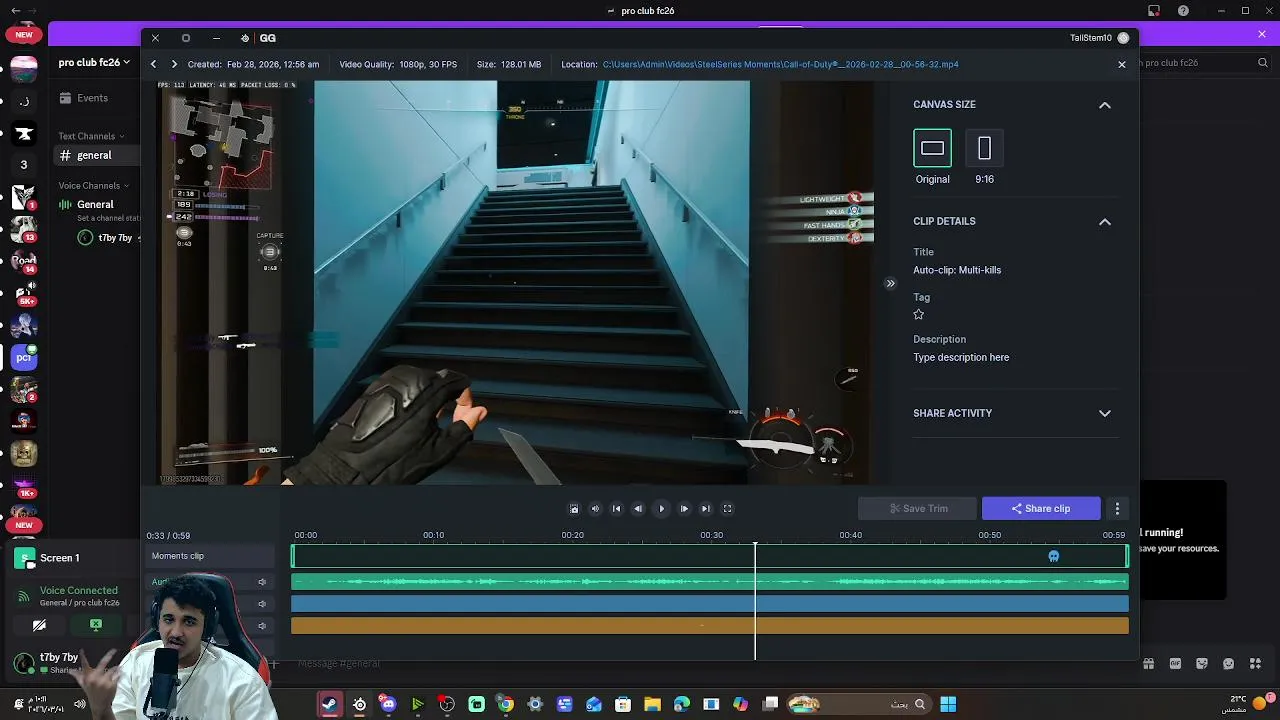Toggle Discord camera button
Image resolution: width=1280 pixels, height=720 pixels.
tap(39, 625)
